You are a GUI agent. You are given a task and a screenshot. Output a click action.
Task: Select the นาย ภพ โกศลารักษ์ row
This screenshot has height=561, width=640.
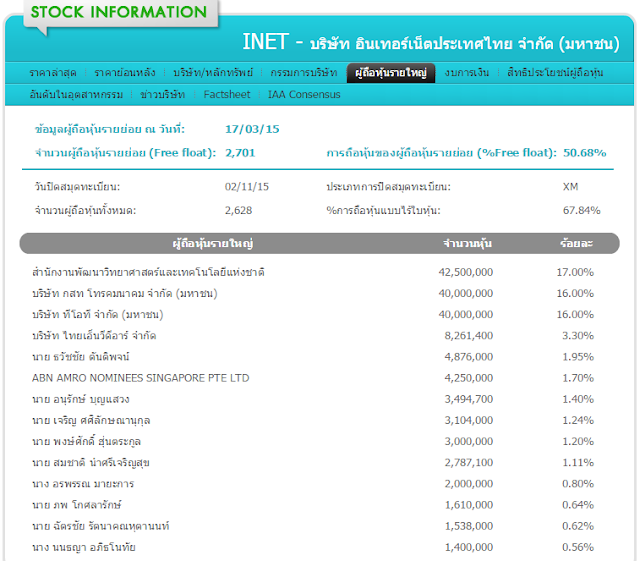313,505
